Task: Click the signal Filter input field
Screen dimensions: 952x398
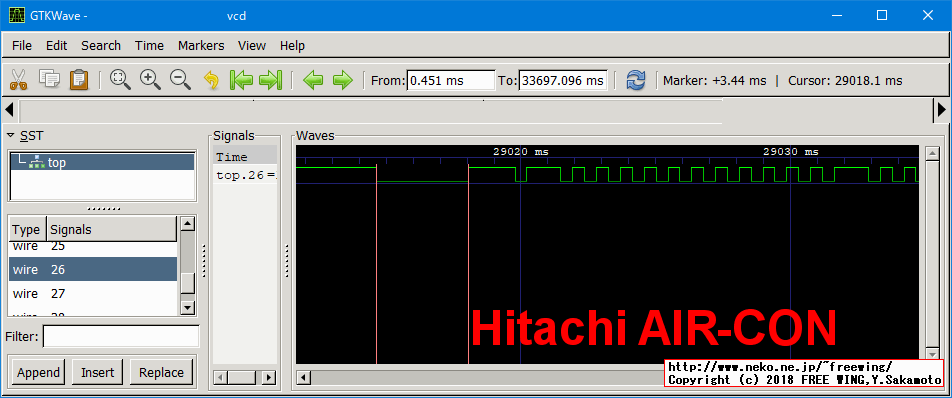Action: (121, 336)
